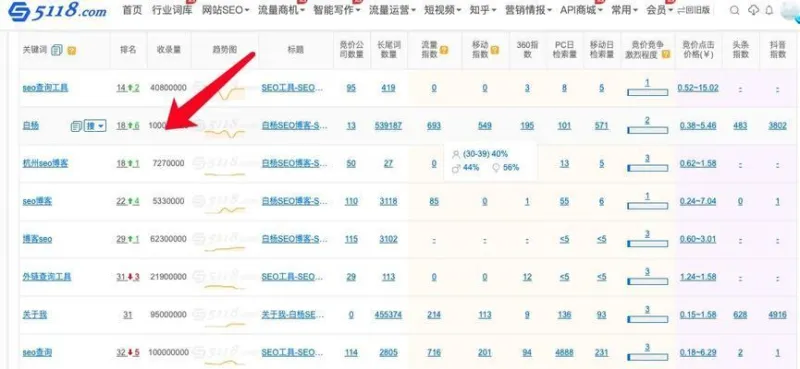Click copy icon in 白杨 row
This screenshot has height=369, width=800.
(x=77, y=126)
